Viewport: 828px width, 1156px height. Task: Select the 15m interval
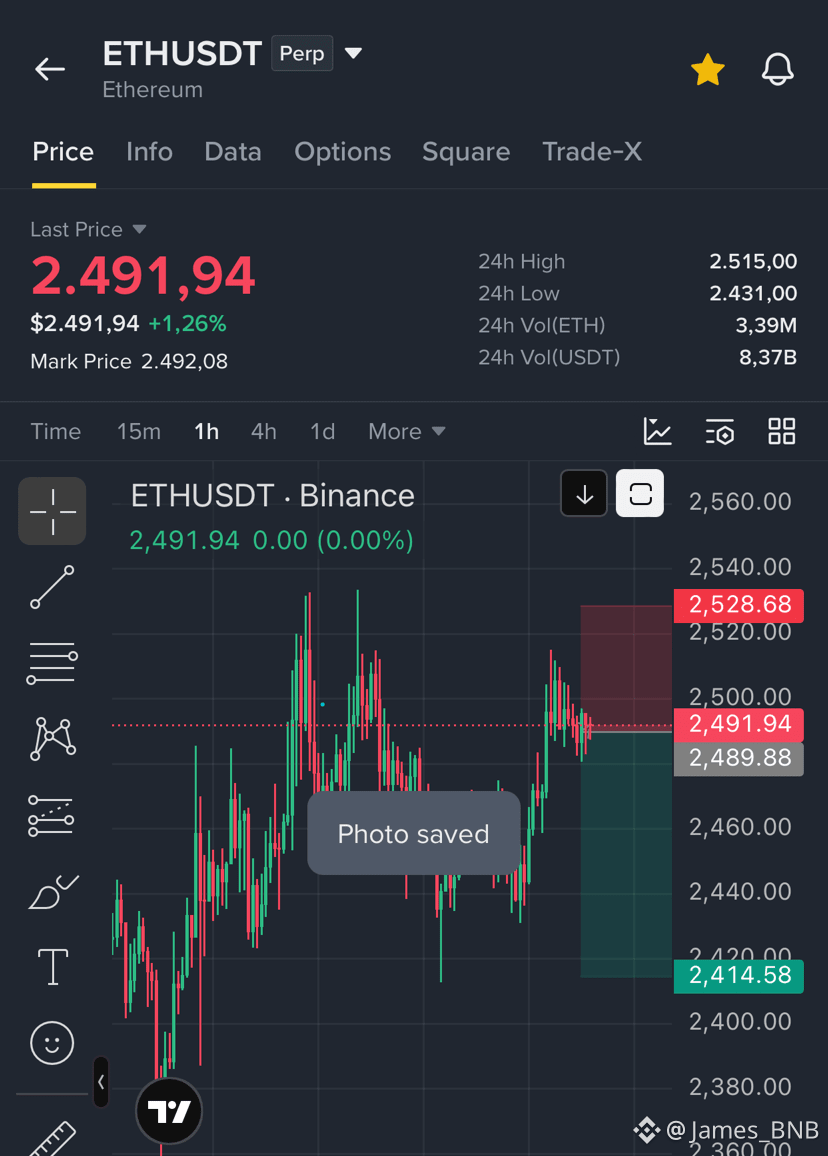(139, 431)
